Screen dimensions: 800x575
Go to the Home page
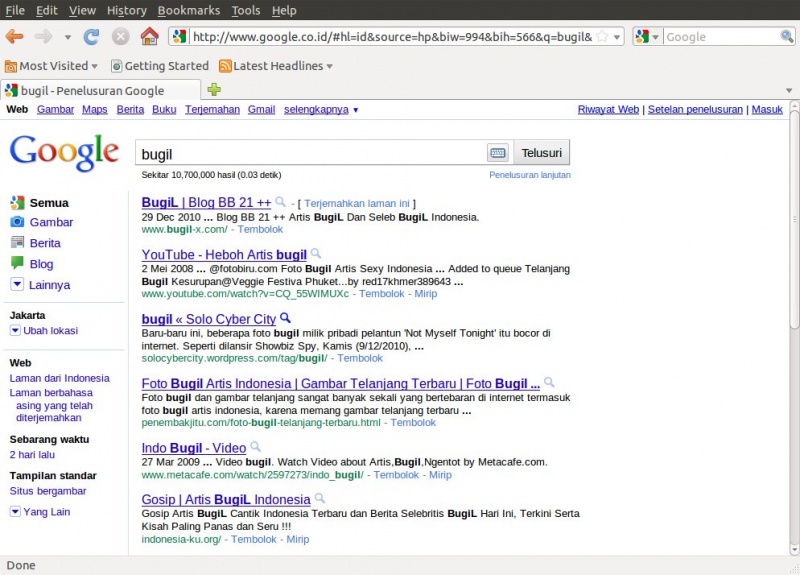point(149,36)
